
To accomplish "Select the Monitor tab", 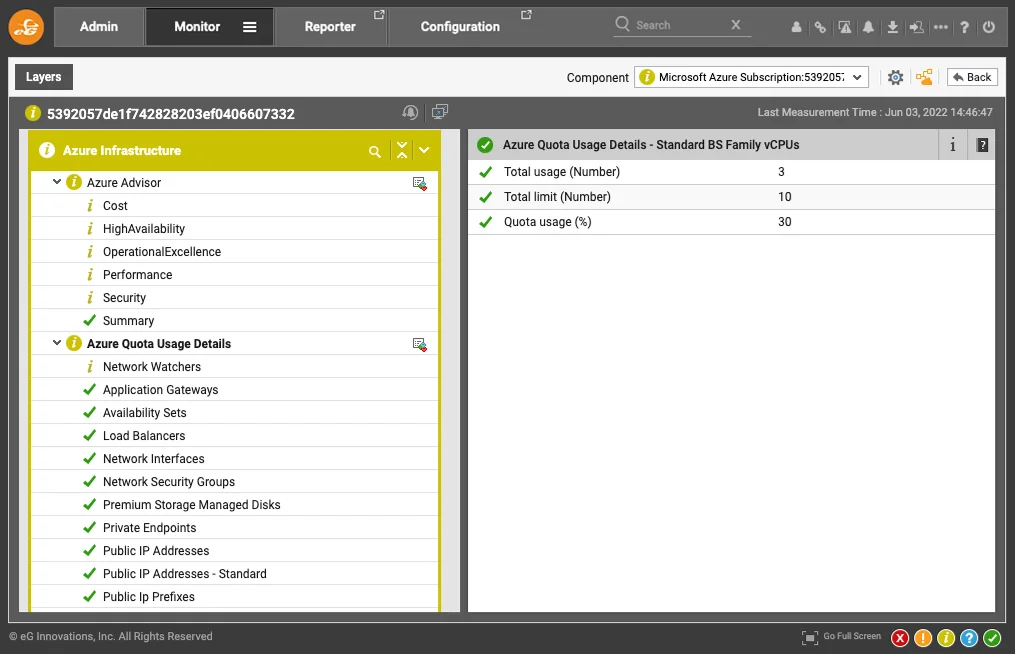I will point(197,27).
